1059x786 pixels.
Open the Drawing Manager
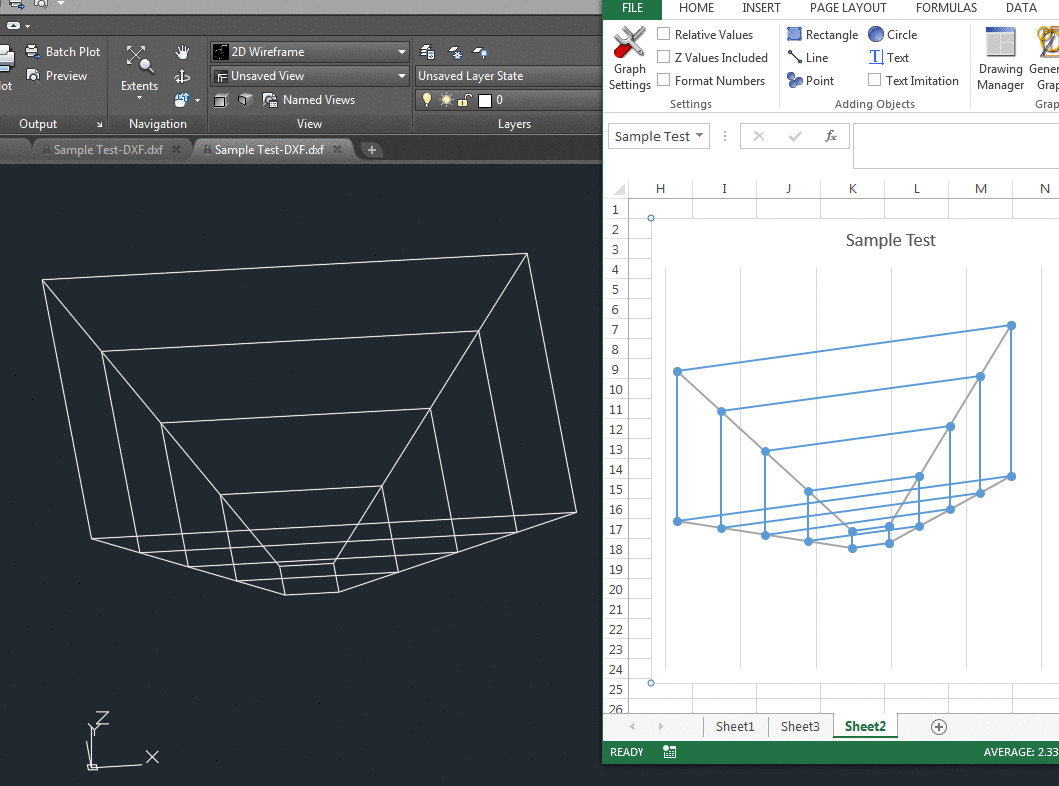point(999,57)
